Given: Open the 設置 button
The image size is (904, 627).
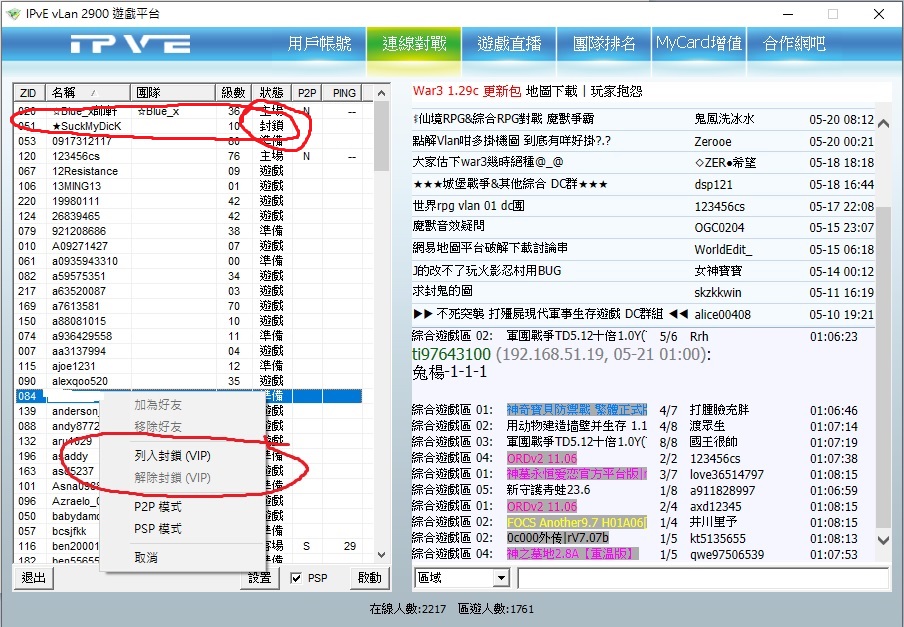Looking at the screenshot, I should click(x=260, y=577).
